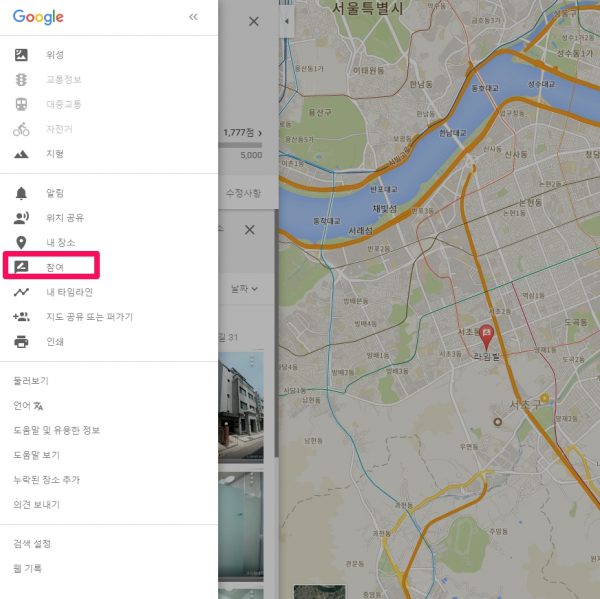The image size is (600, 599).
Task: Close the lower panel with X button
Action: pyautogui.click(x=249, y=230)
